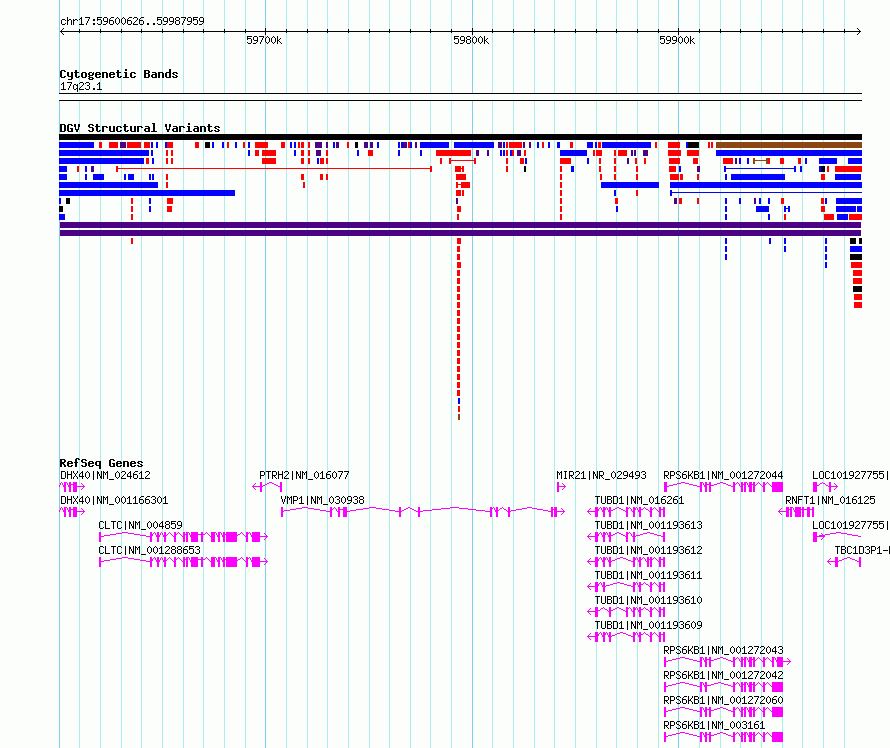Select gene label RPS6KB1|NM_001272060
The height and width of the screenshot is (748, 890).
tap(723, 700)
